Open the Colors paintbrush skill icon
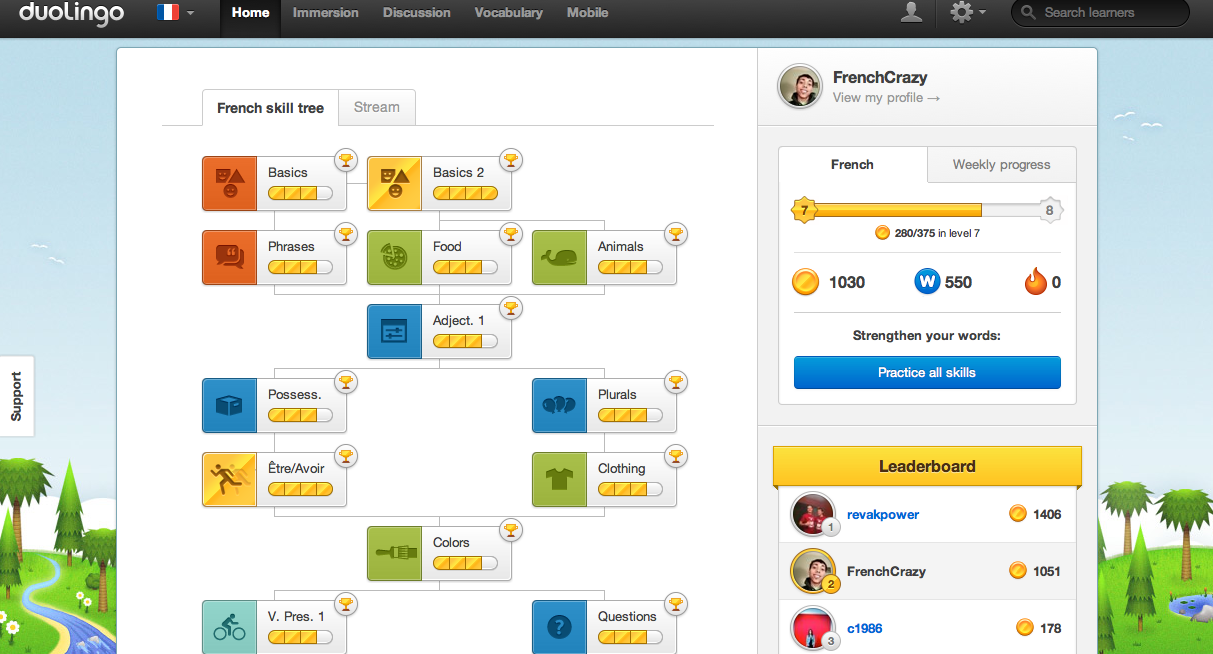Viewport: 1213px width, 654px height. click(x=394, y=553)
